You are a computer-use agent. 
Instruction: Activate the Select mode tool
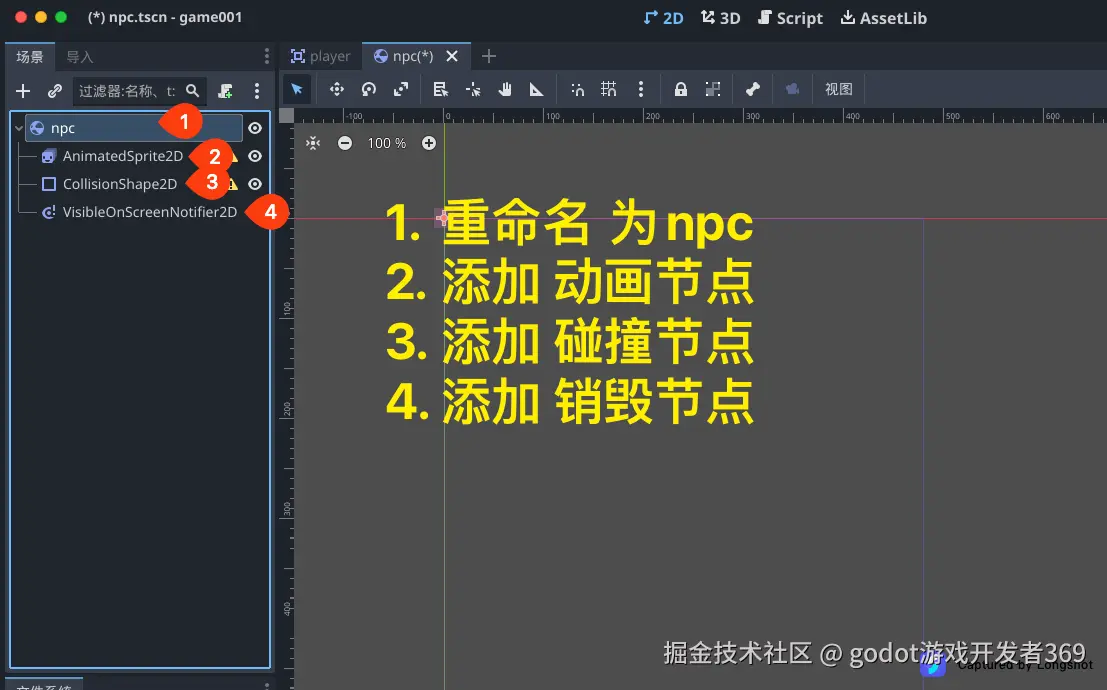click(x=297, y=89)
